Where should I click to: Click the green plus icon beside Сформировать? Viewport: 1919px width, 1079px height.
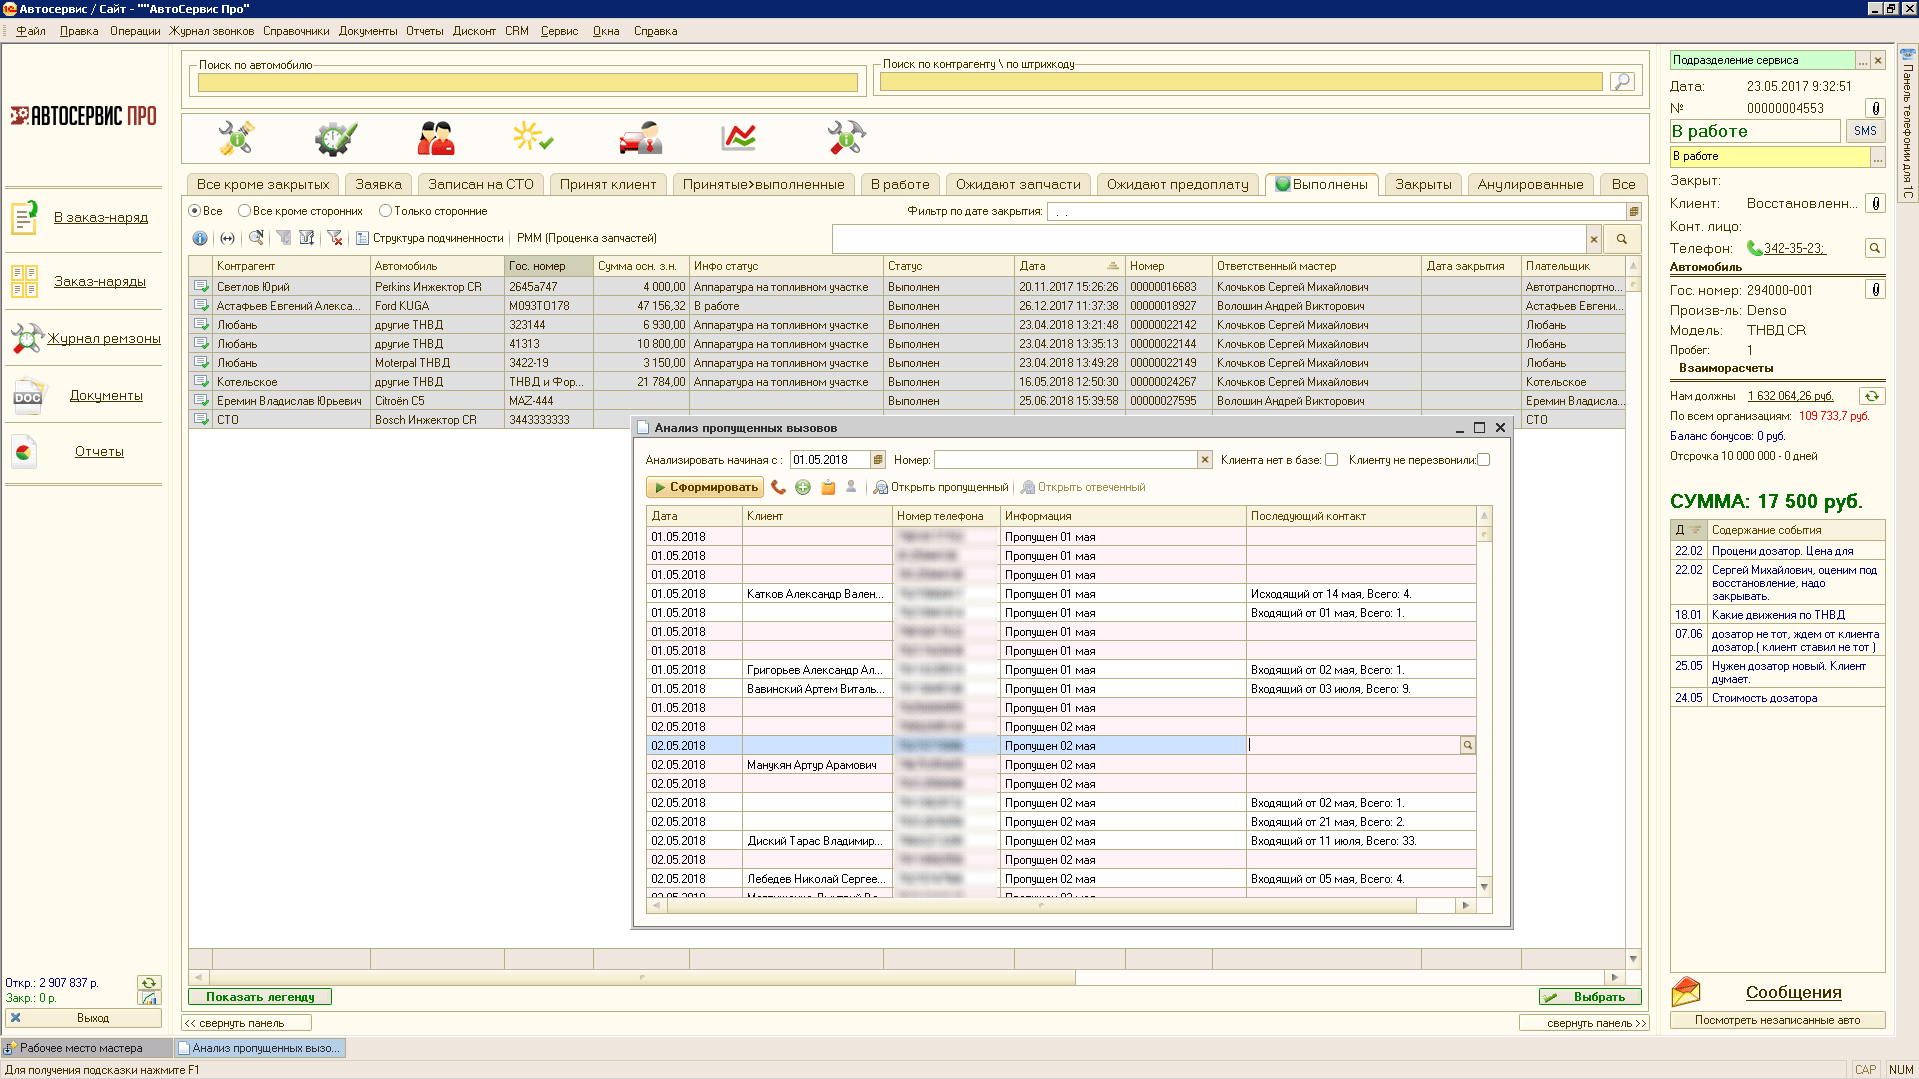click(x=803, y=487)
